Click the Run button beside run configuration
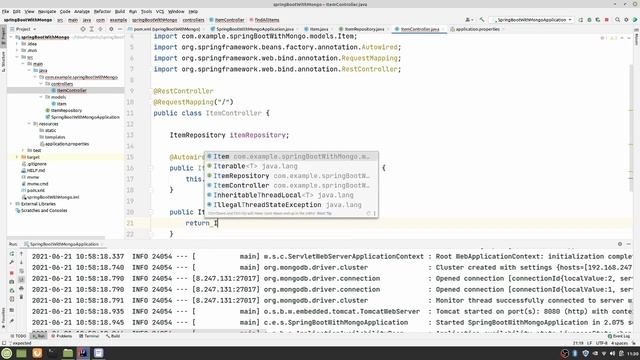 click(580, 20)
